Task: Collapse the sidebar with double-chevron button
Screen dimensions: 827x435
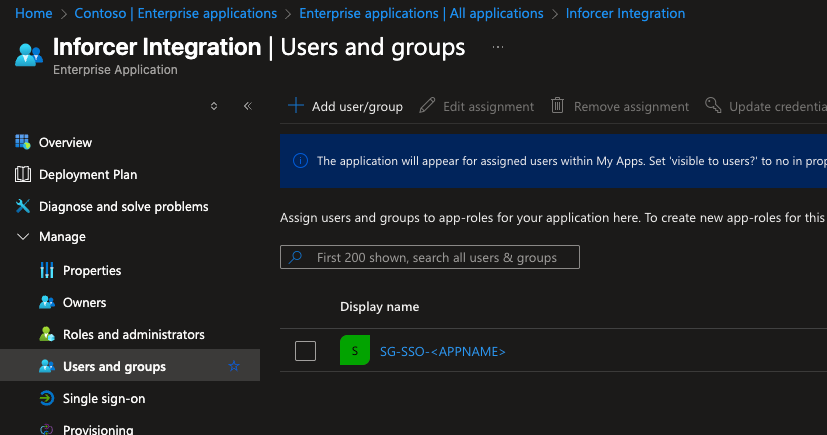Action: pos(247,106)
